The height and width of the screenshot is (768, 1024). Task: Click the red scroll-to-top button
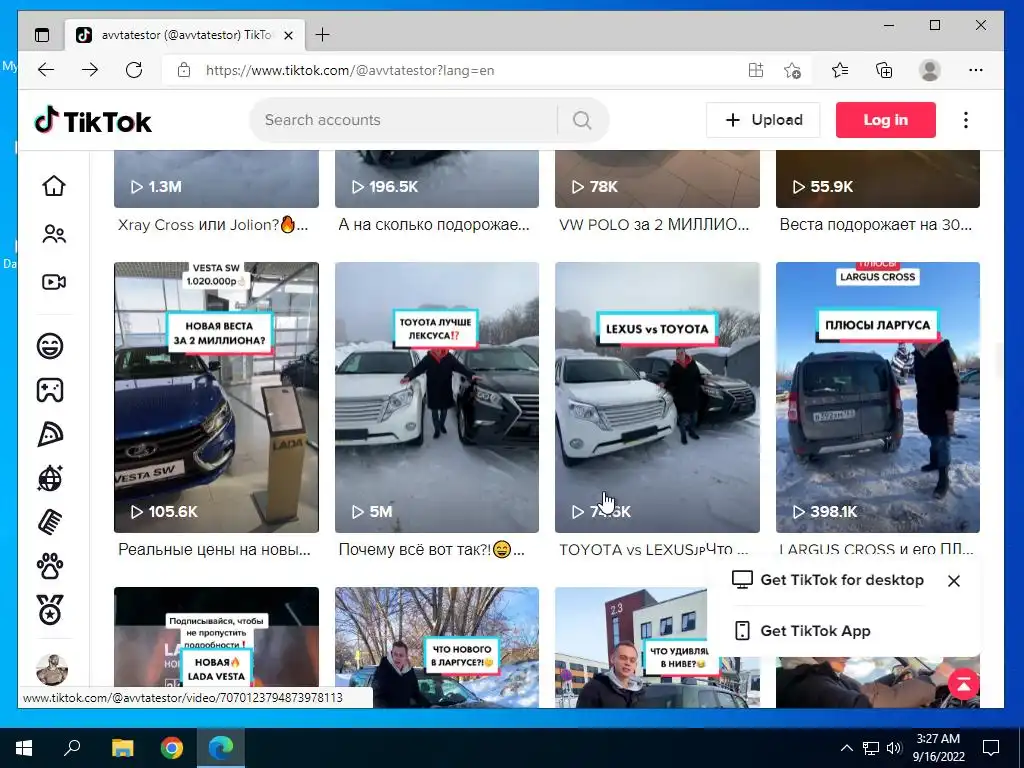pos(963,684)
